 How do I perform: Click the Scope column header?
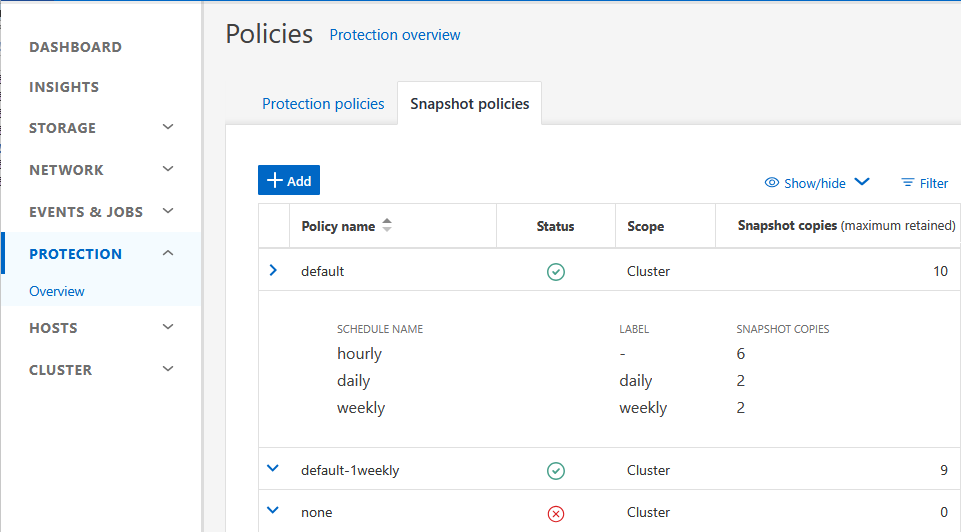click(645, 226)
